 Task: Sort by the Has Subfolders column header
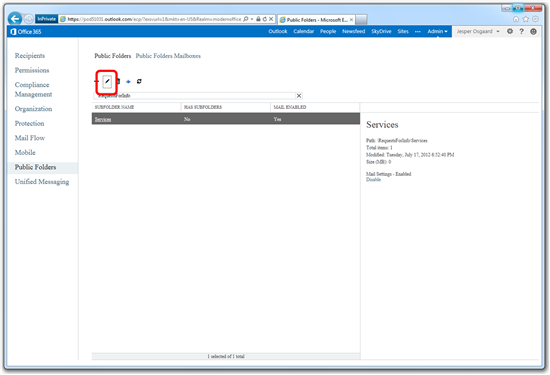(x=203, y=107)
